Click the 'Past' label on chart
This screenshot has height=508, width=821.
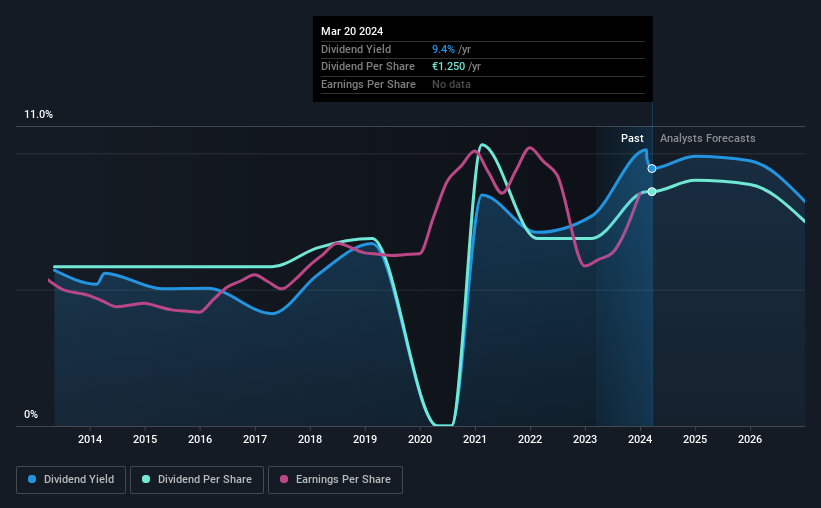(632, 138)
